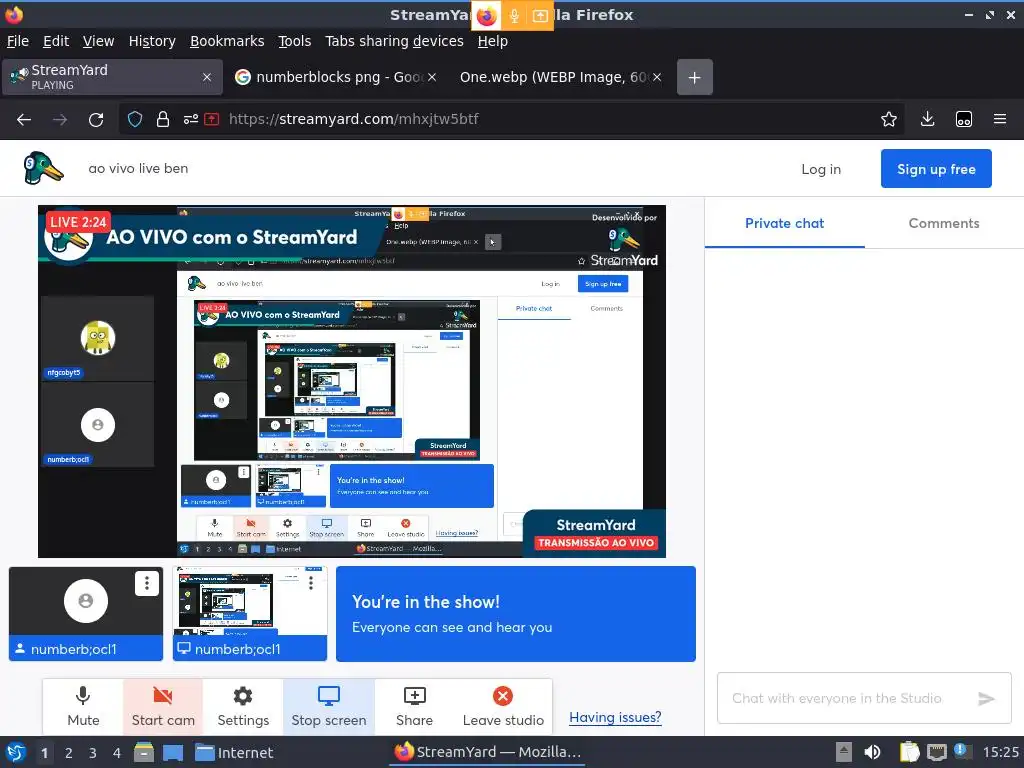Click the Sign up free button
Screen dimensions: 1024x768
[936, 169]
